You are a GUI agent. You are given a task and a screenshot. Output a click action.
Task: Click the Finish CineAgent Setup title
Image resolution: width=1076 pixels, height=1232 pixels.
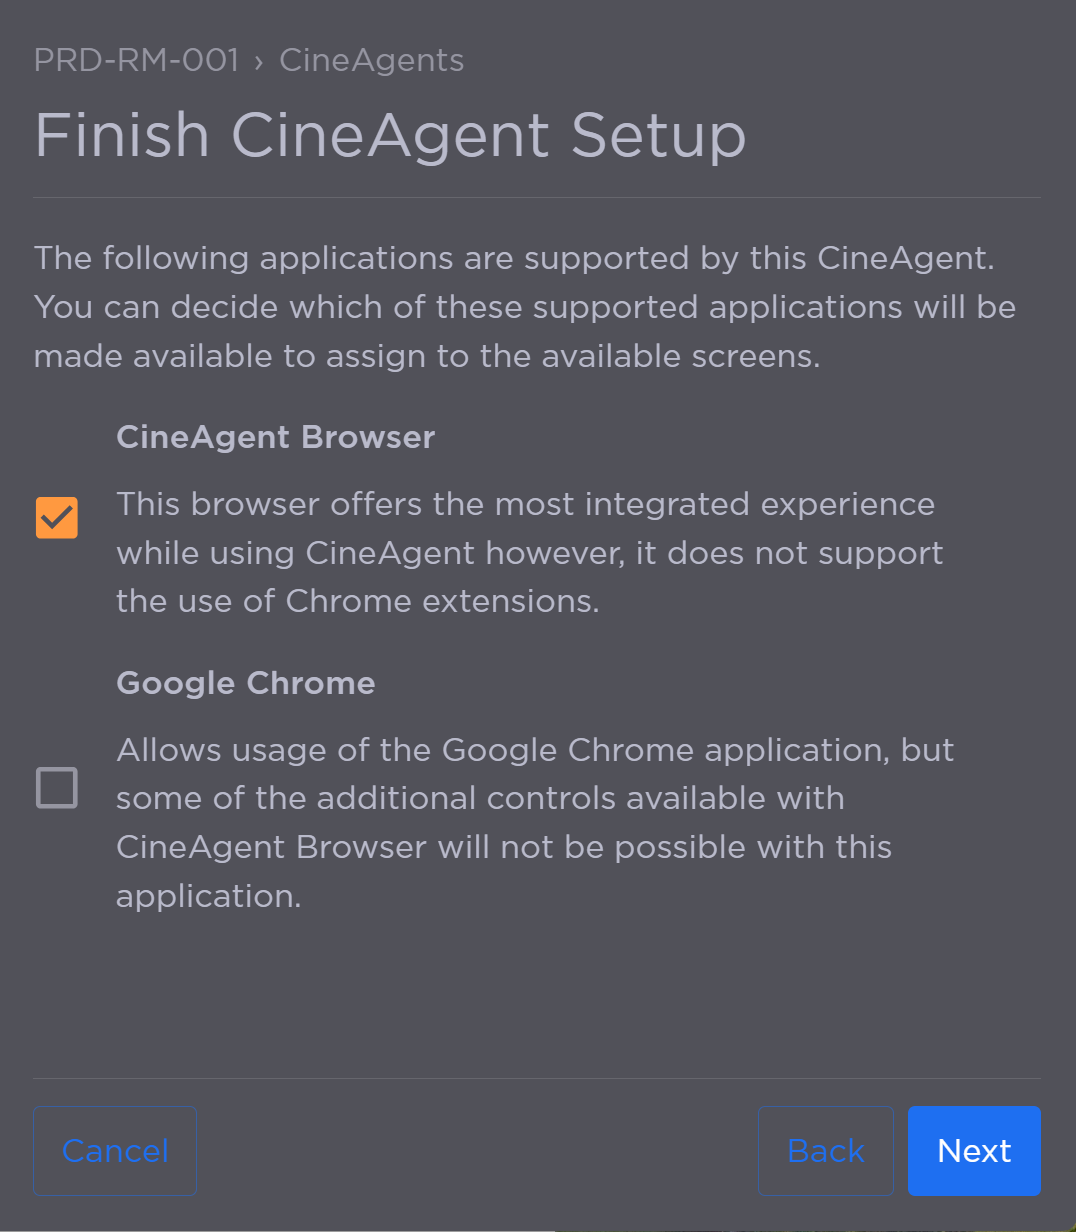coord(390,135)
